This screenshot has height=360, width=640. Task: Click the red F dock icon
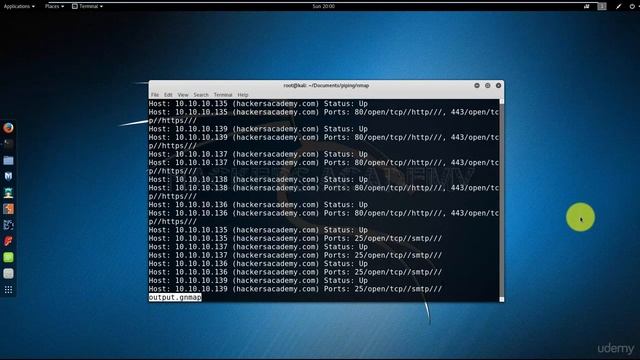pos(8,241)
